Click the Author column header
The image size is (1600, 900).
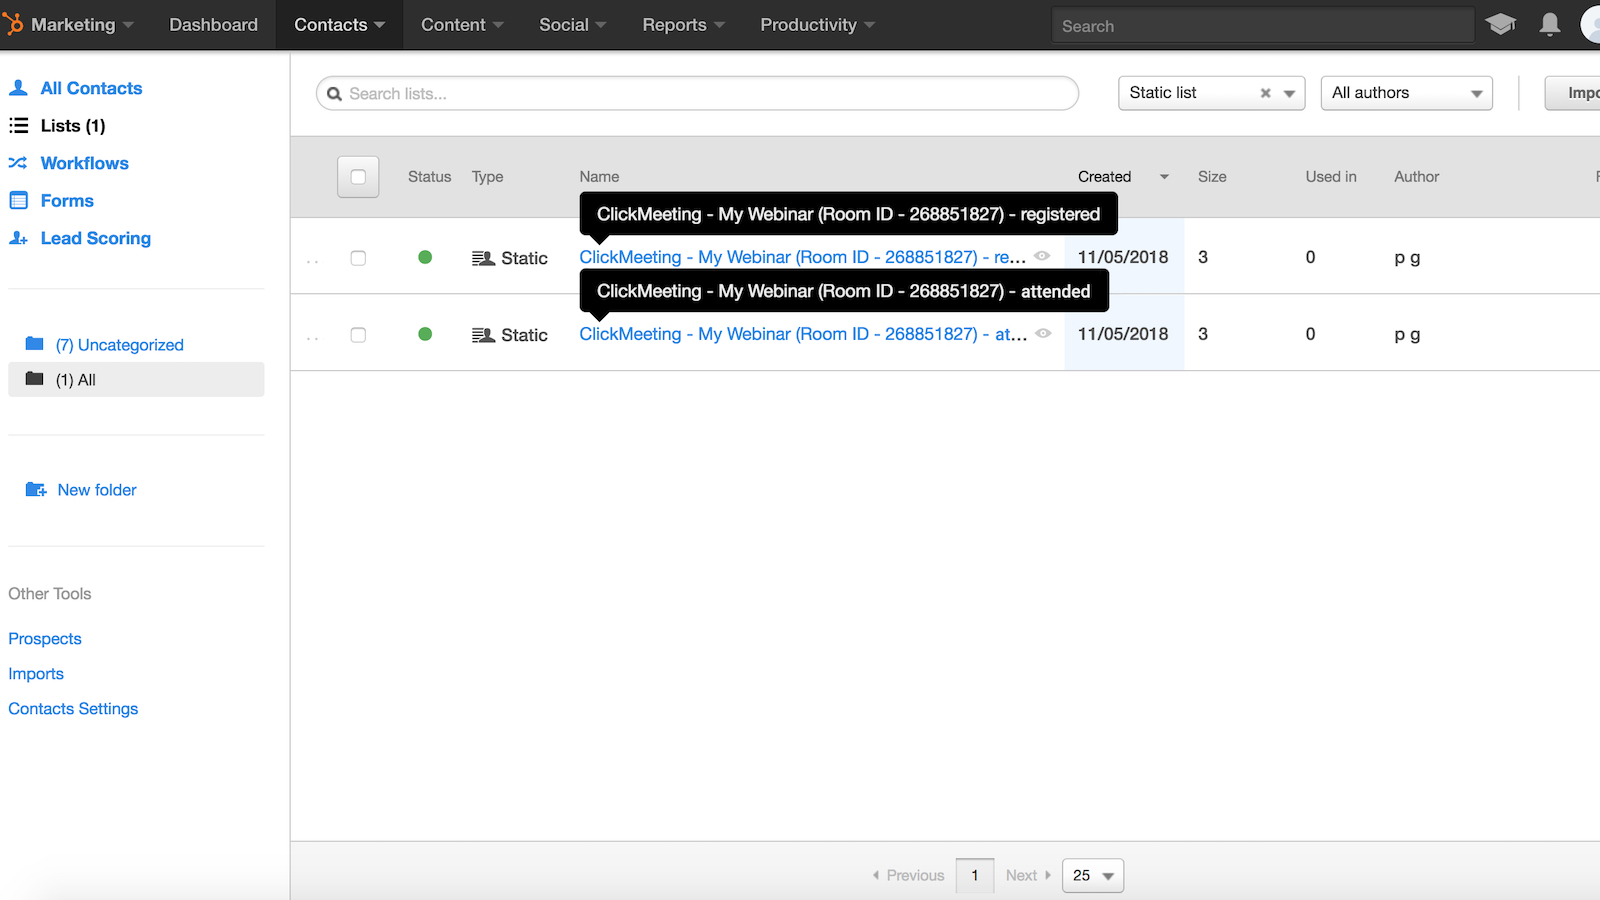(x=1417, y=176)
